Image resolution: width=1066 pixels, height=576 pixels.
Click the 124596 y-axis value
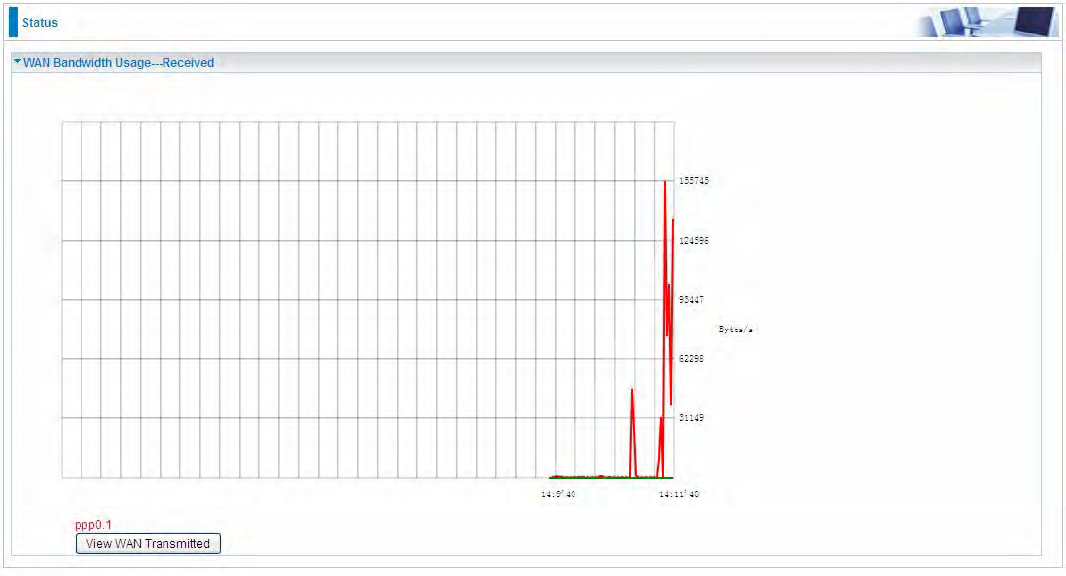tap(693, 241)
